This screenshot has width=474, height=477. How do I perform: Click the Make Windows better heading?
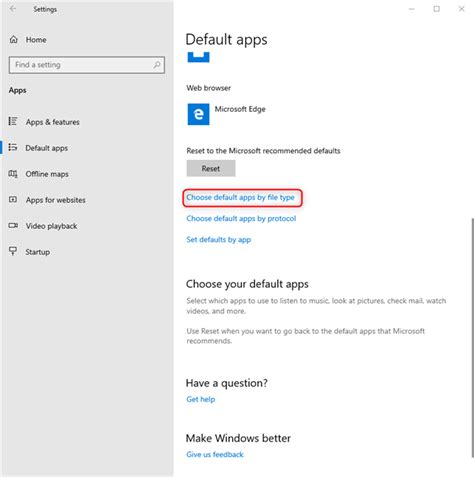(x=238, y=438)
